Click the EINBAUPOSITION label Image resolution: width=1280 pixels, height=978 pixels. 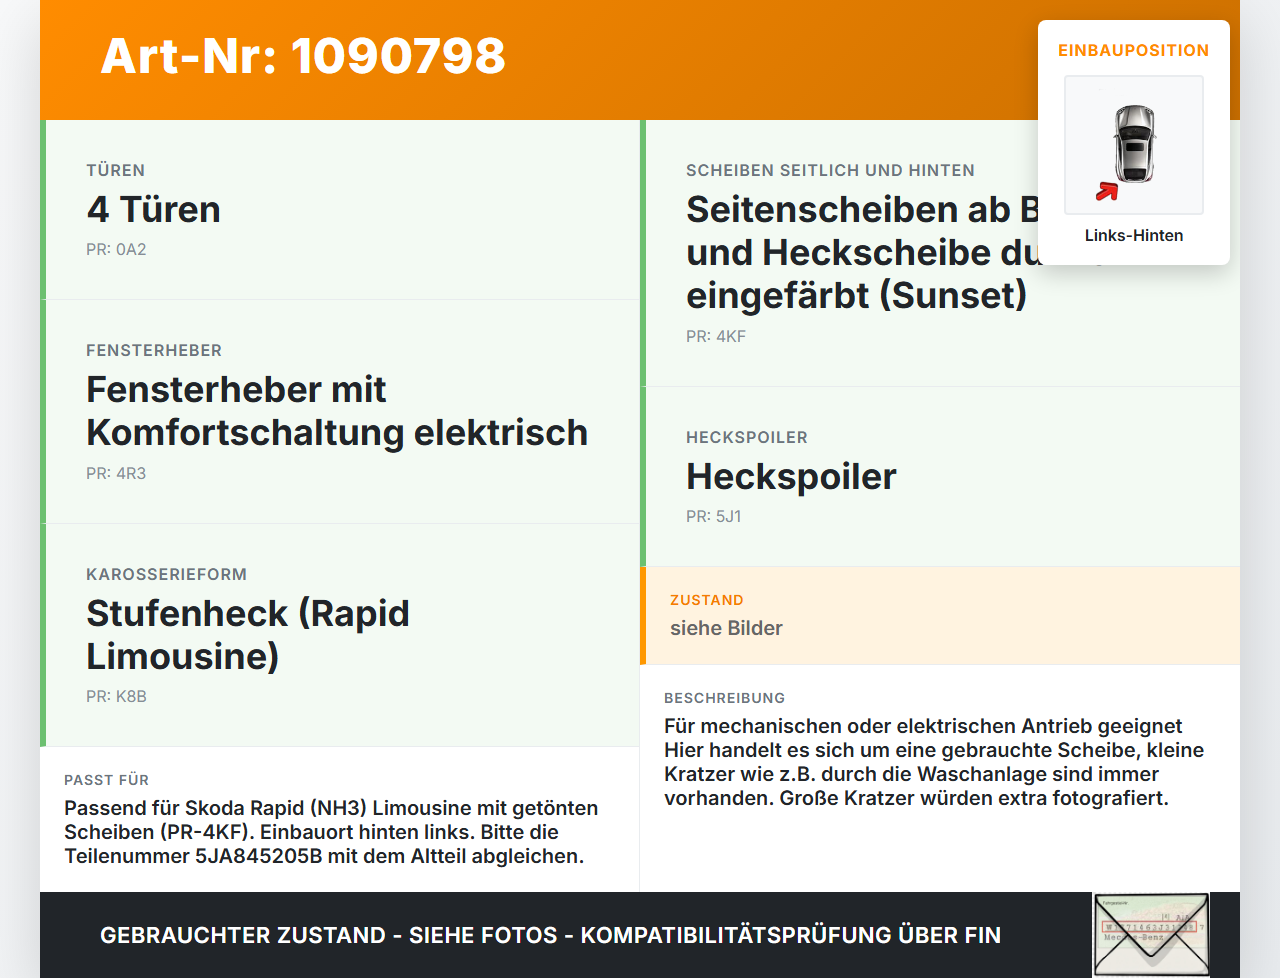[1134, 50]
